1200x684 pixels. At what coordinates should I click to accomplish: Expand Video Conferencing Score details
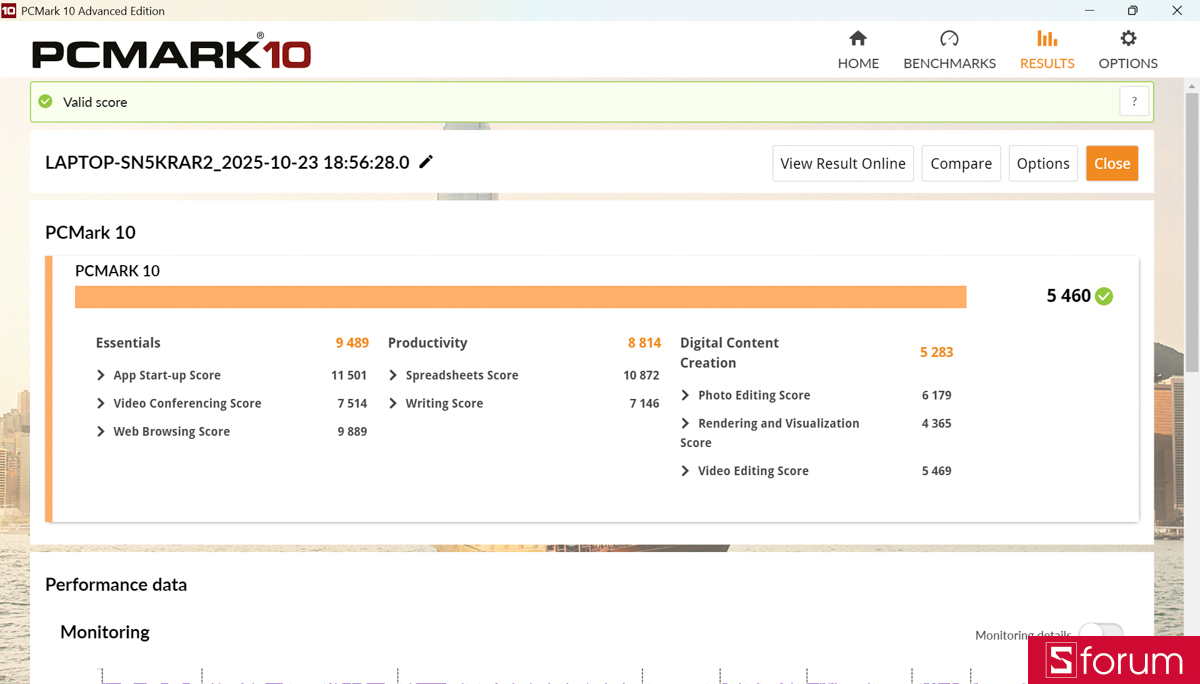click(x=101, y=403)
